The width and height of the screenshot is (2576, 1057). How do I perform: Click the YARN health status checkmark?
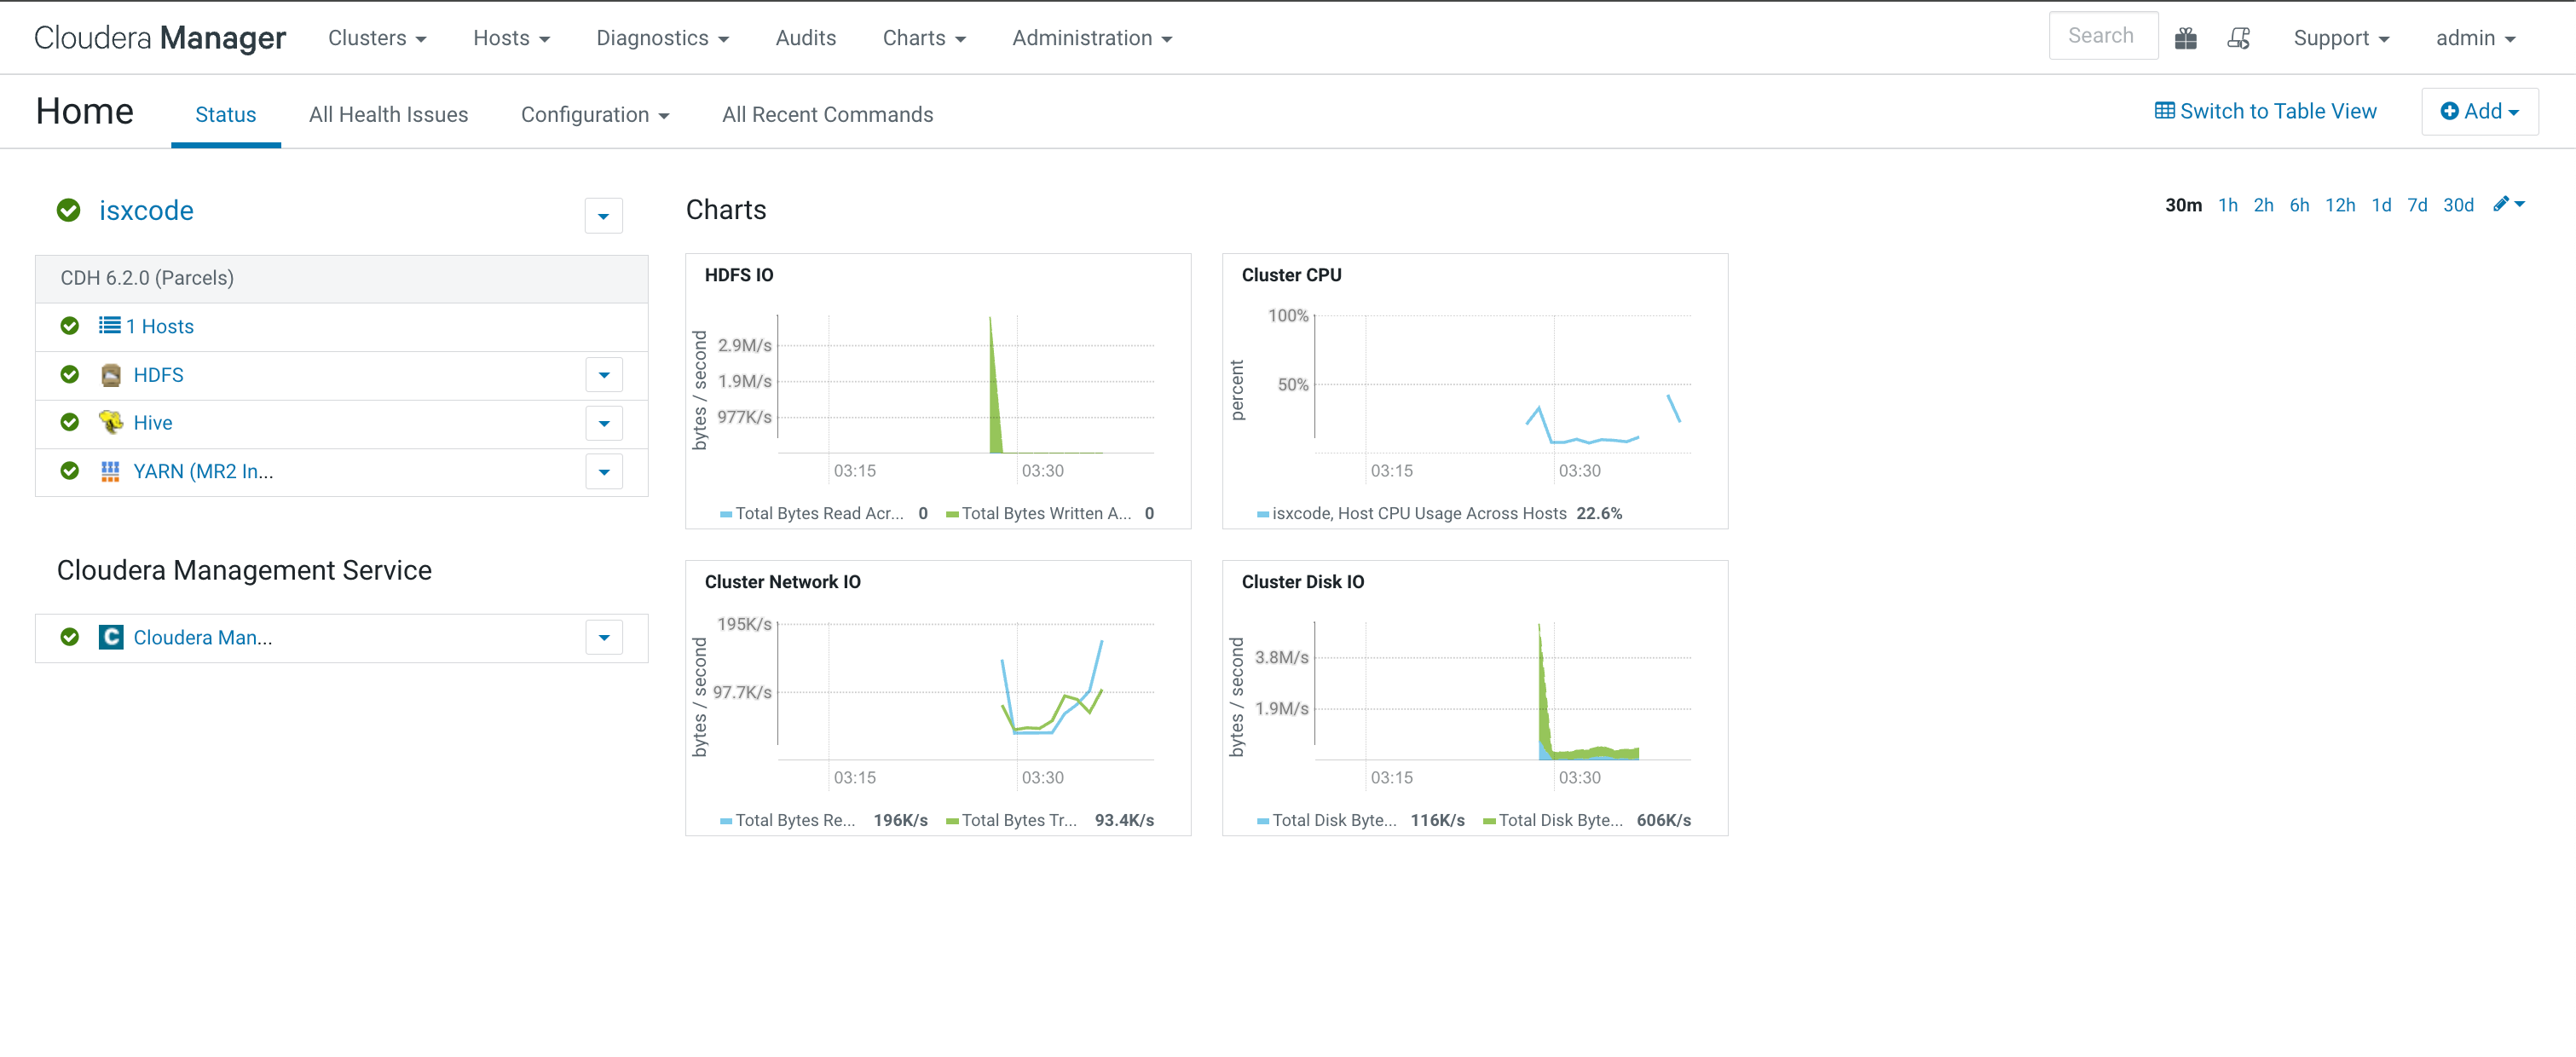pos(70,470)
